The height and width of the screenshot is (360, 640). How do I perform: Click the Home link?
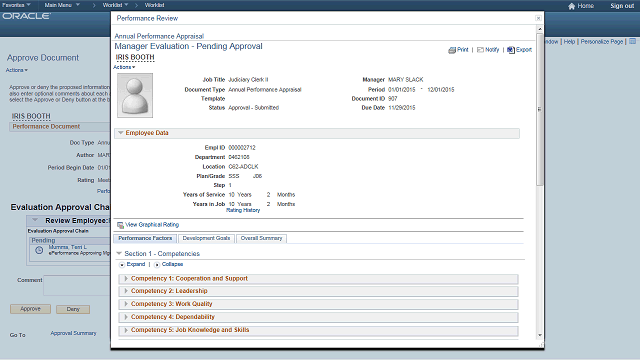585,6
